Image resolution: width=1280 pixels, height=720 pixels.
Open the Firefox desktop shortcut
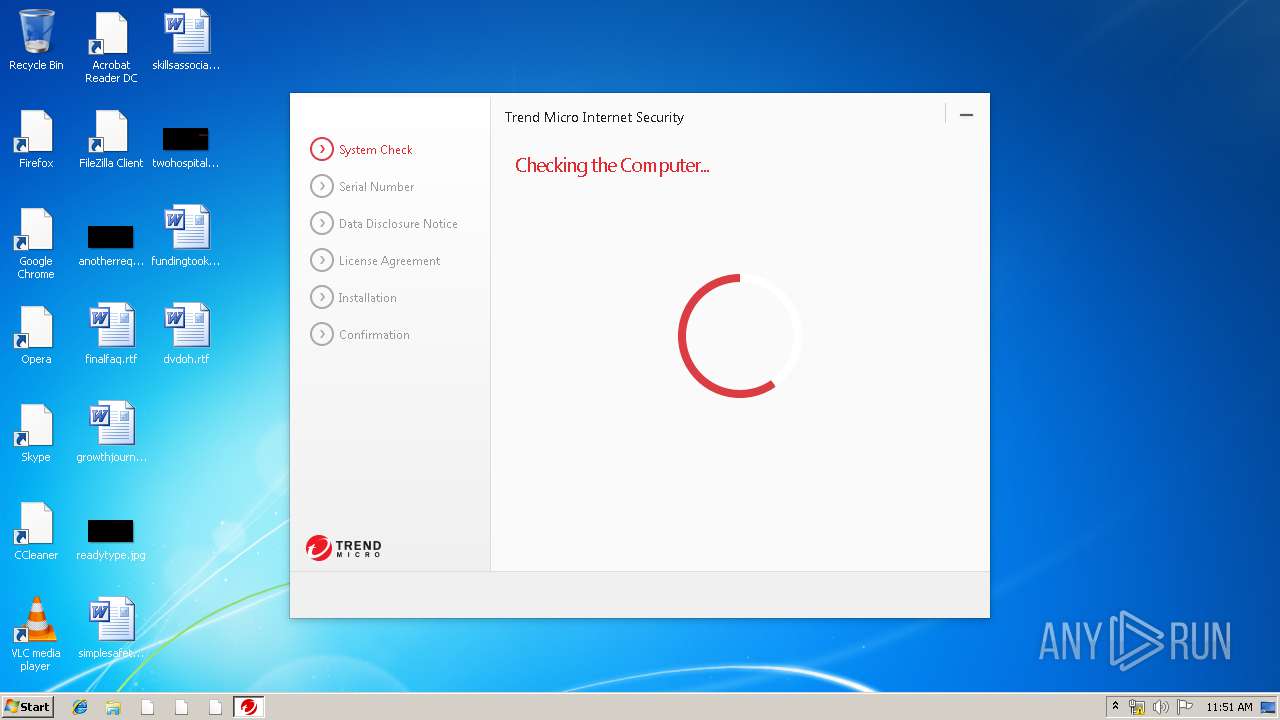pyautogui.click(x=36, y=138)
